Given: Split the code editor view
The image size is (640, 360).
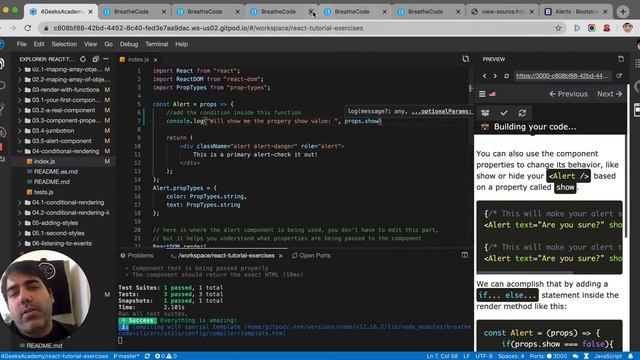Looking at the screenshot, I should 465,59.
